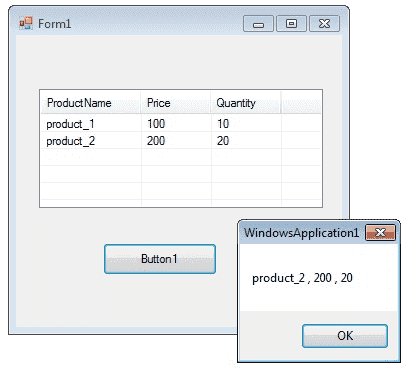
Task: Click Button1 on the form
Action: pyautogui.click(x=160, y=259)
